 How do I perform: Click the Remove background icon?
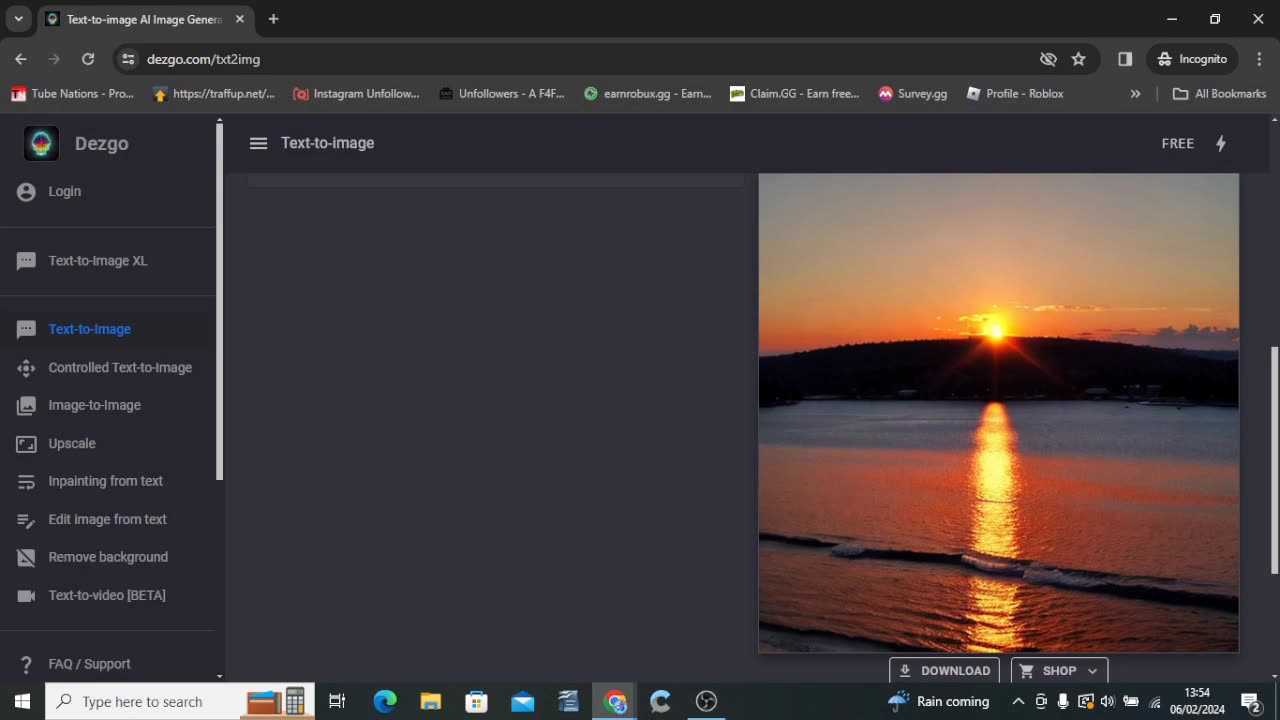pyautogui.click(x=27, y=558)
